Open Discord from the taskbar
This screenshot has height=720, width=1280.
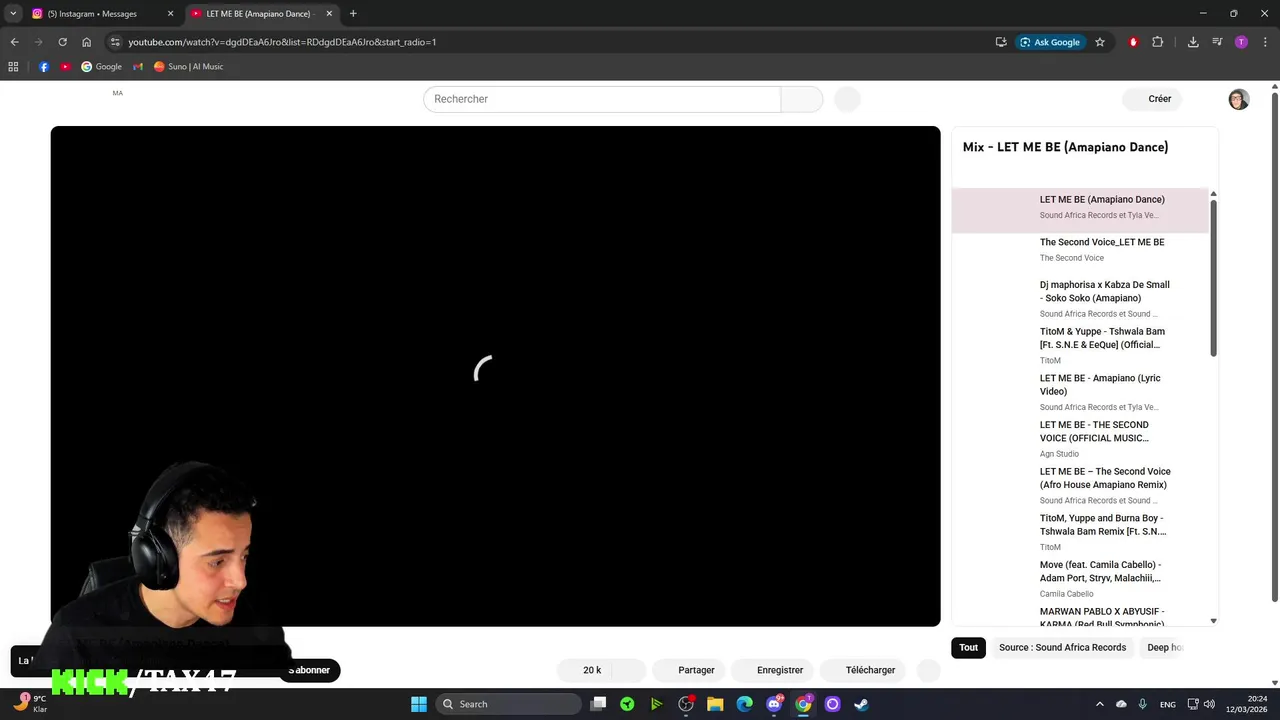pyautogui.click(x=773, y=704)
